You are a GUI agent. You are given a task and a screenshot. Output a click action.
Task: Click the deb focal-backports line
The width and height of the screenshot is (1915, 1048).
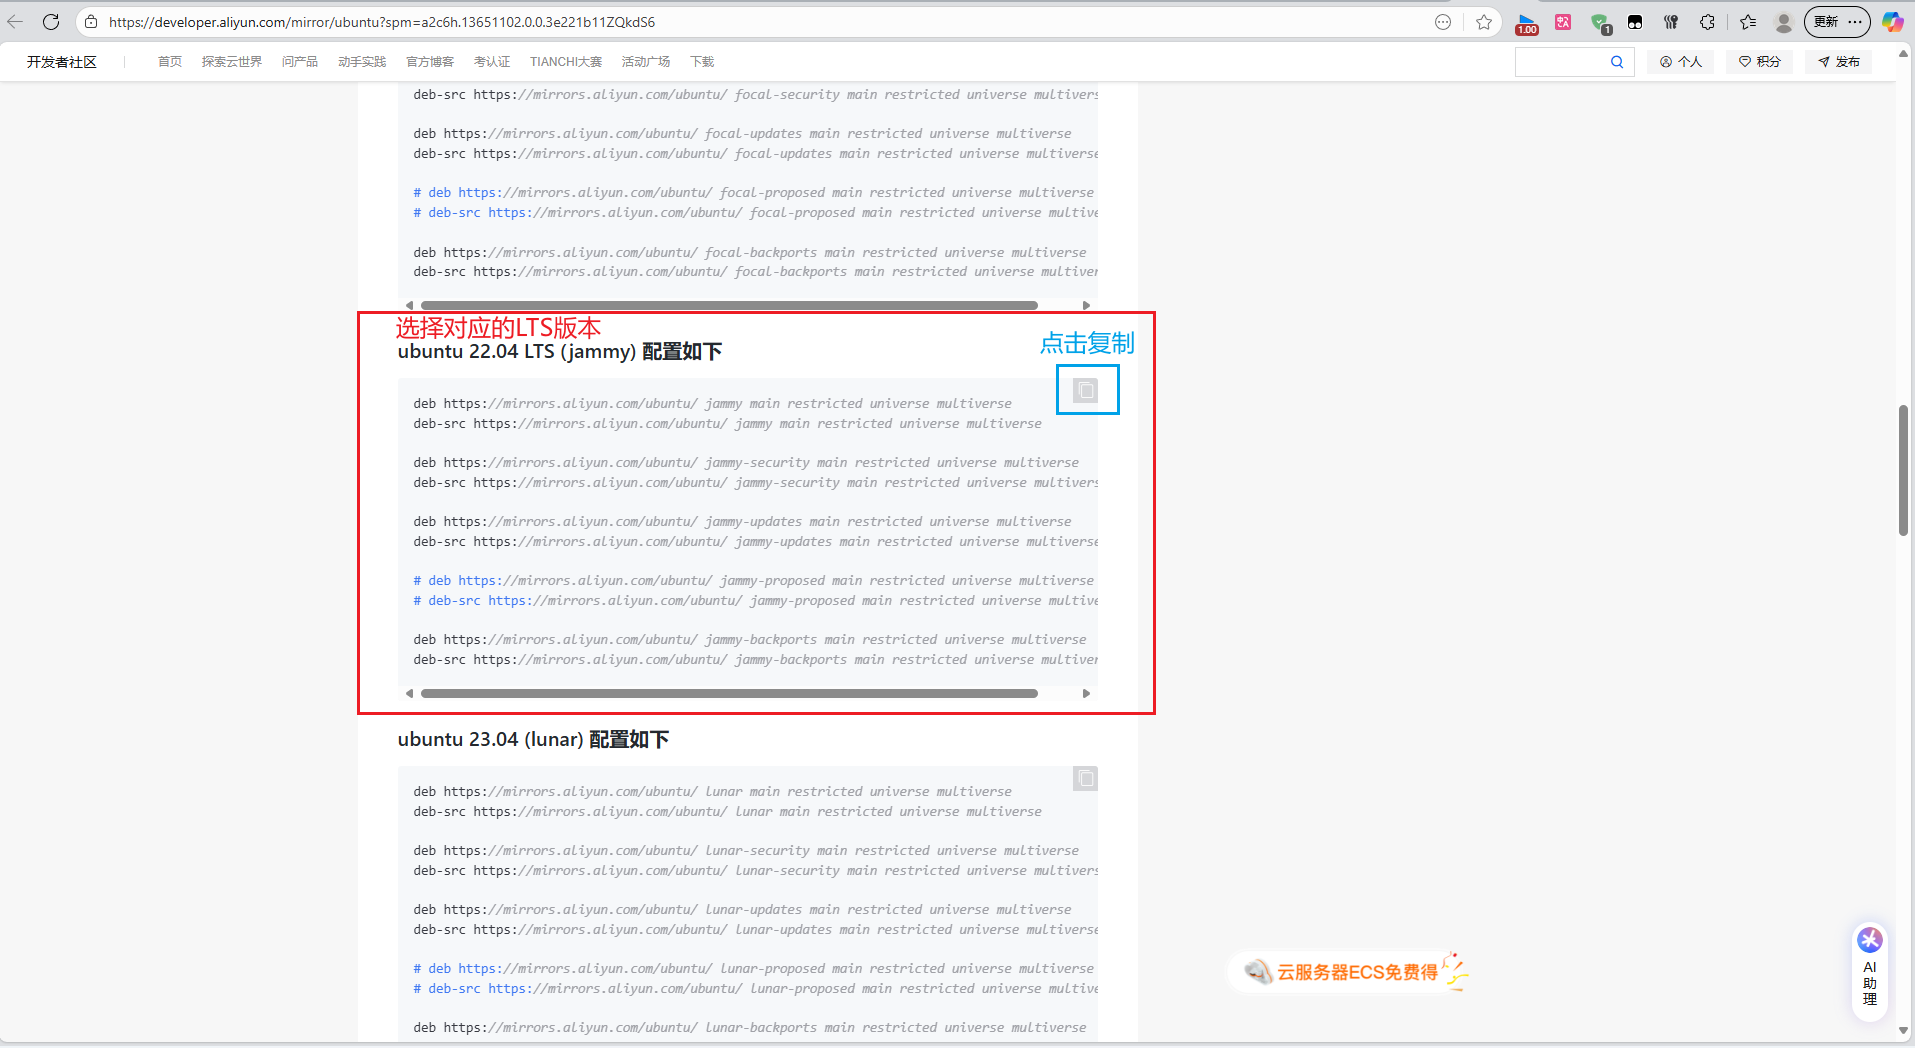click(750, 253)
